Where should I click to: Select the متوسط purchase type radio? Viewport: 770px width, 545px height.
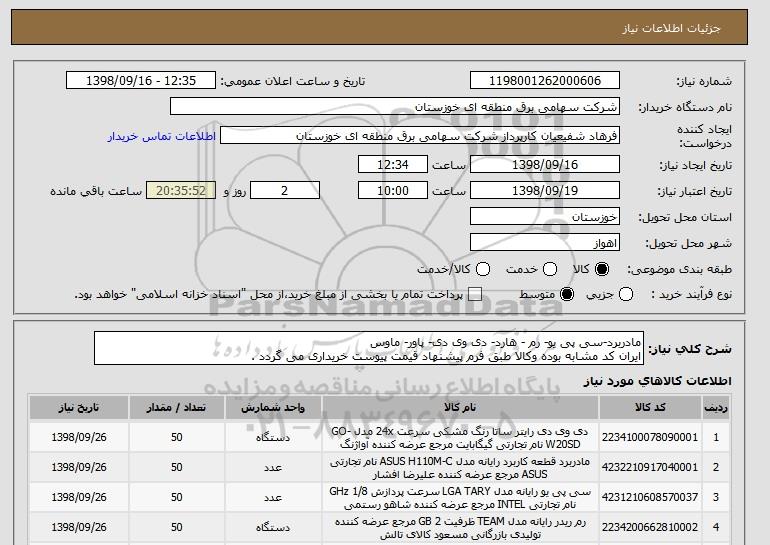(x=567, y=295)
